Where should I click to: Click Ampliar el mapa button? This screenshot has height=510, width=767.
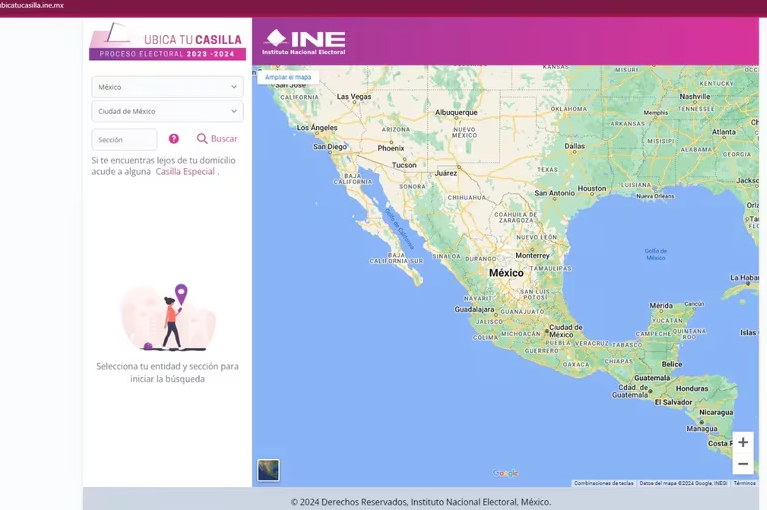pyautogui.click(x=288, y=77)
